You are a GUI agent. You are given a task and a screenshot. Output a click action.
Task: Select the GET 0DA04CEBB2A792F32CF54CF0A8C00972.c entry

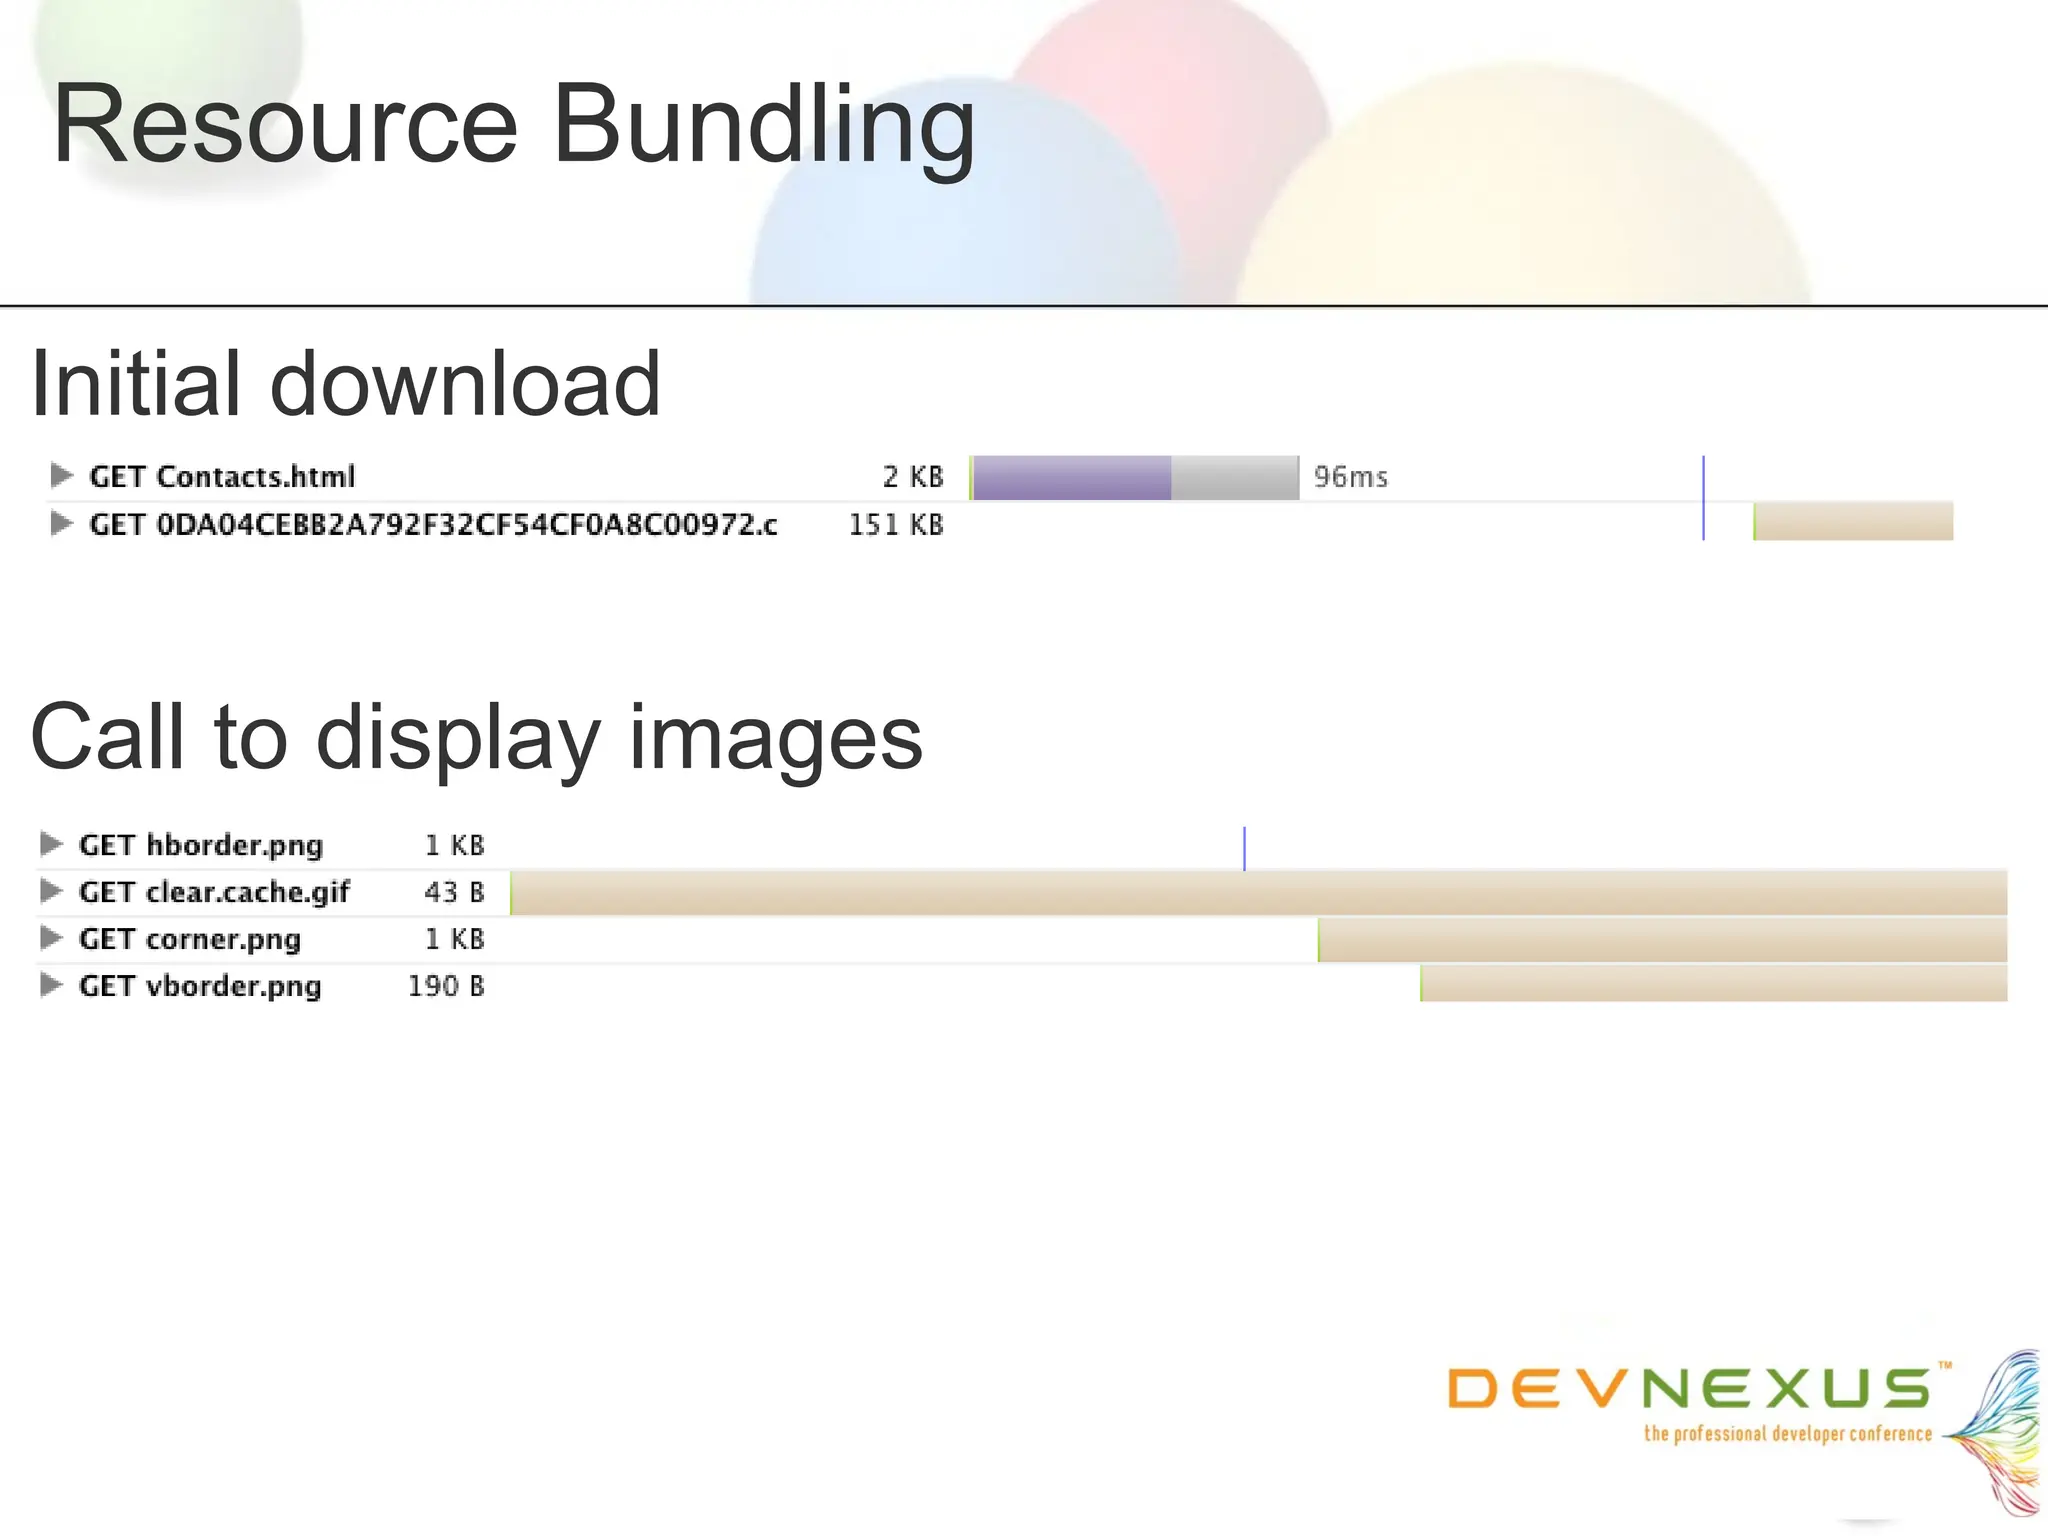433,525
